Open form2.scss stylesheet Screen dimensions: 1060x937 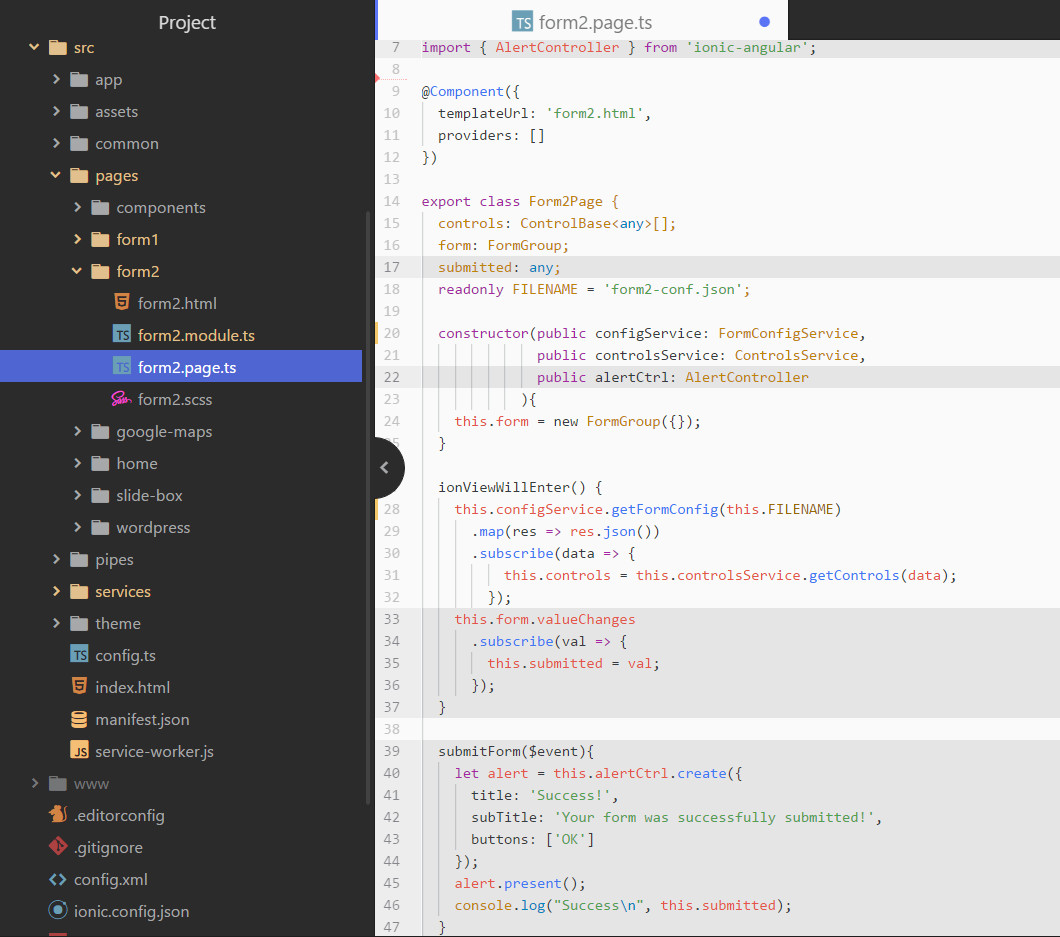click(x=175, y=400)
